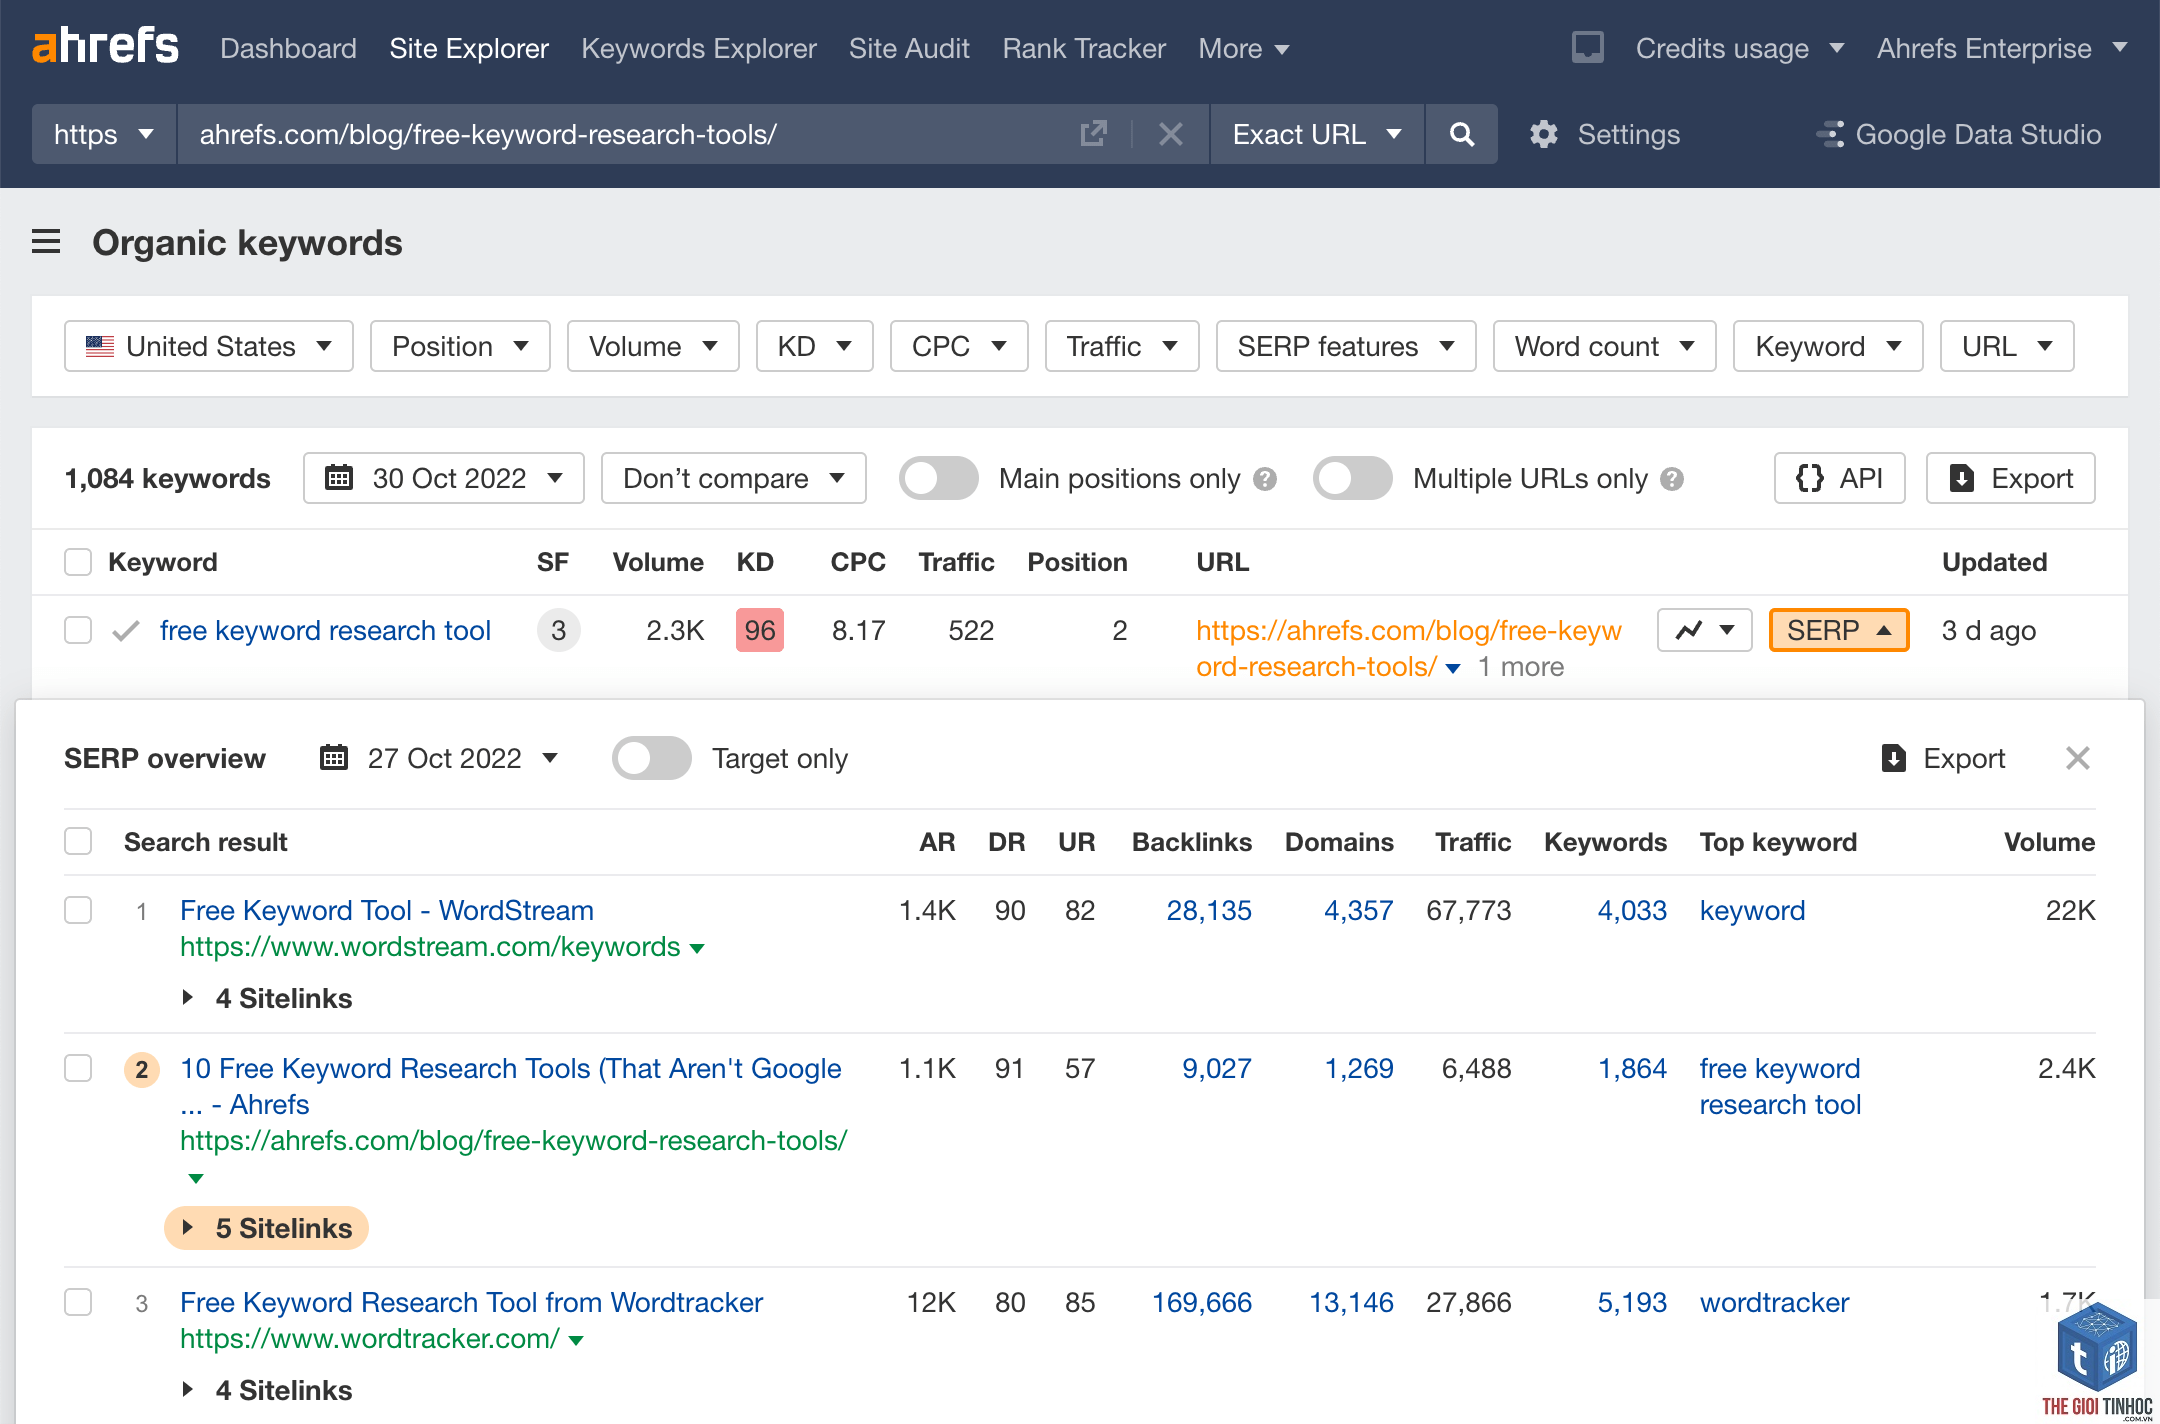Open the KD filter dropdown
Image resolution: width=2160 pixels, height=1424 pixels.
[815, 346]
